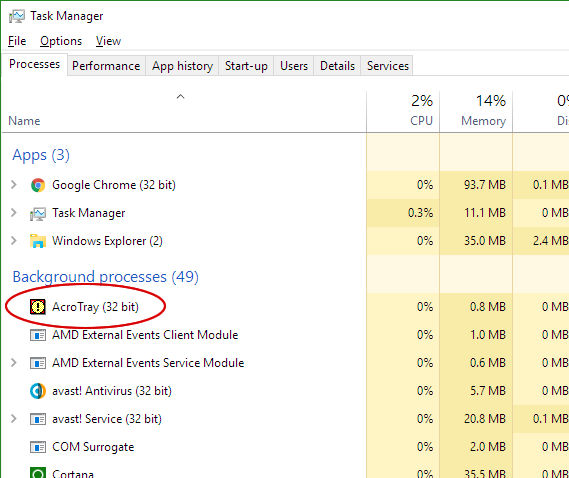Screen dimensions: 569x478
Task: Switch to the App history tab
Action: point(183,66)
